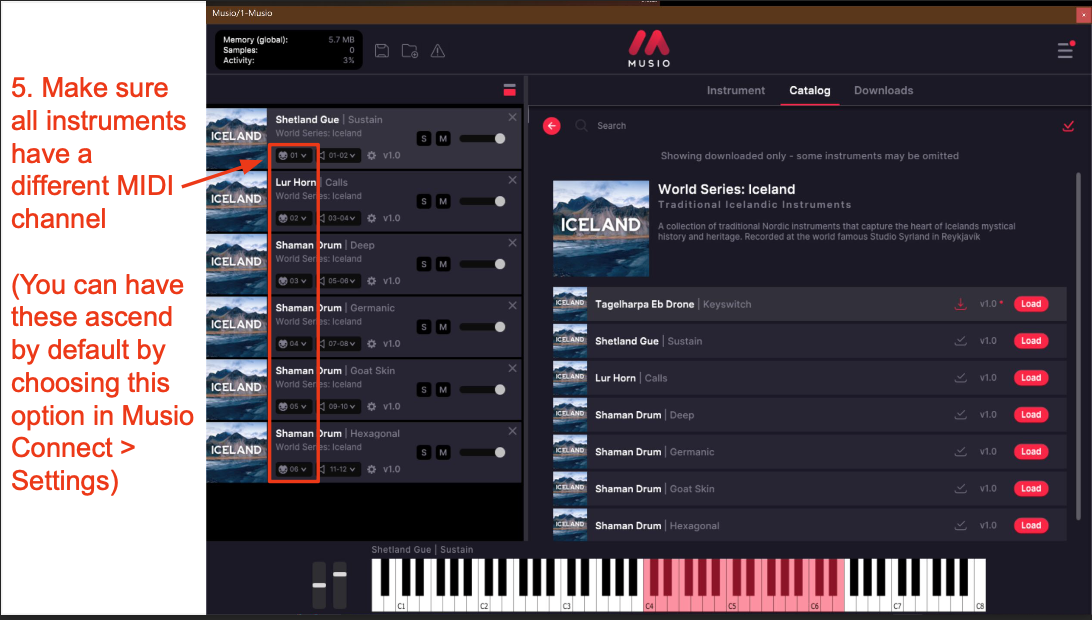
Task: Click the World Series: Iceland cover thumbnail
Action: point(601,228)
